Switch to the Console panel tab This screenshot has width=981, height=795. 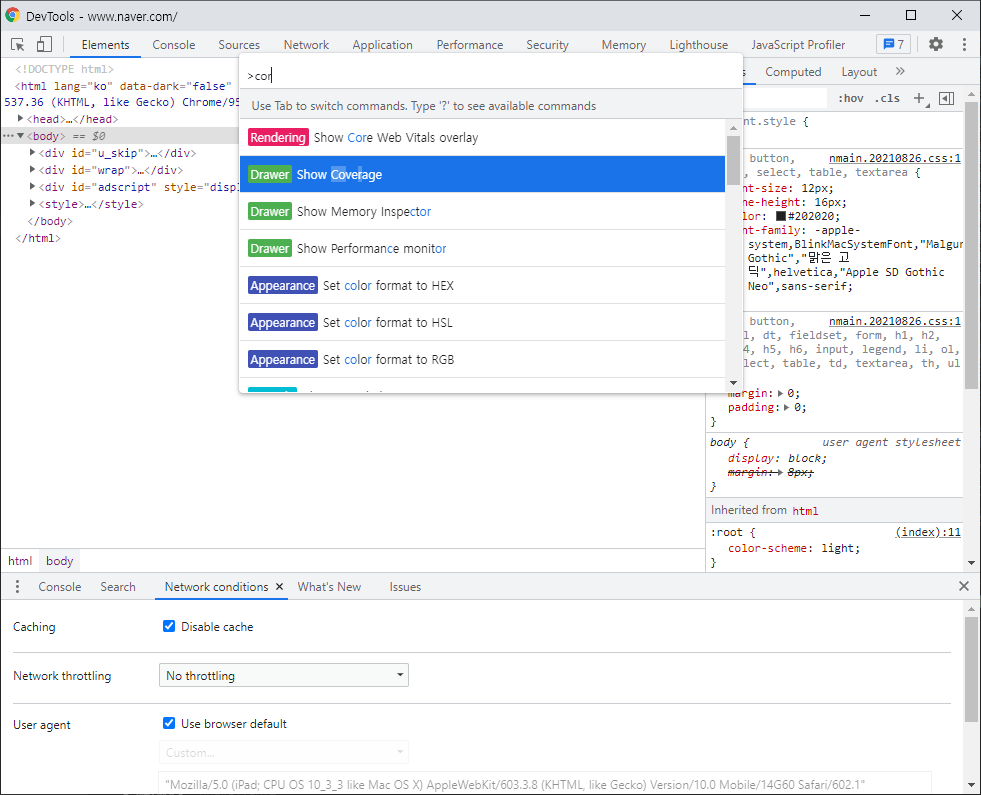[173, 45]
